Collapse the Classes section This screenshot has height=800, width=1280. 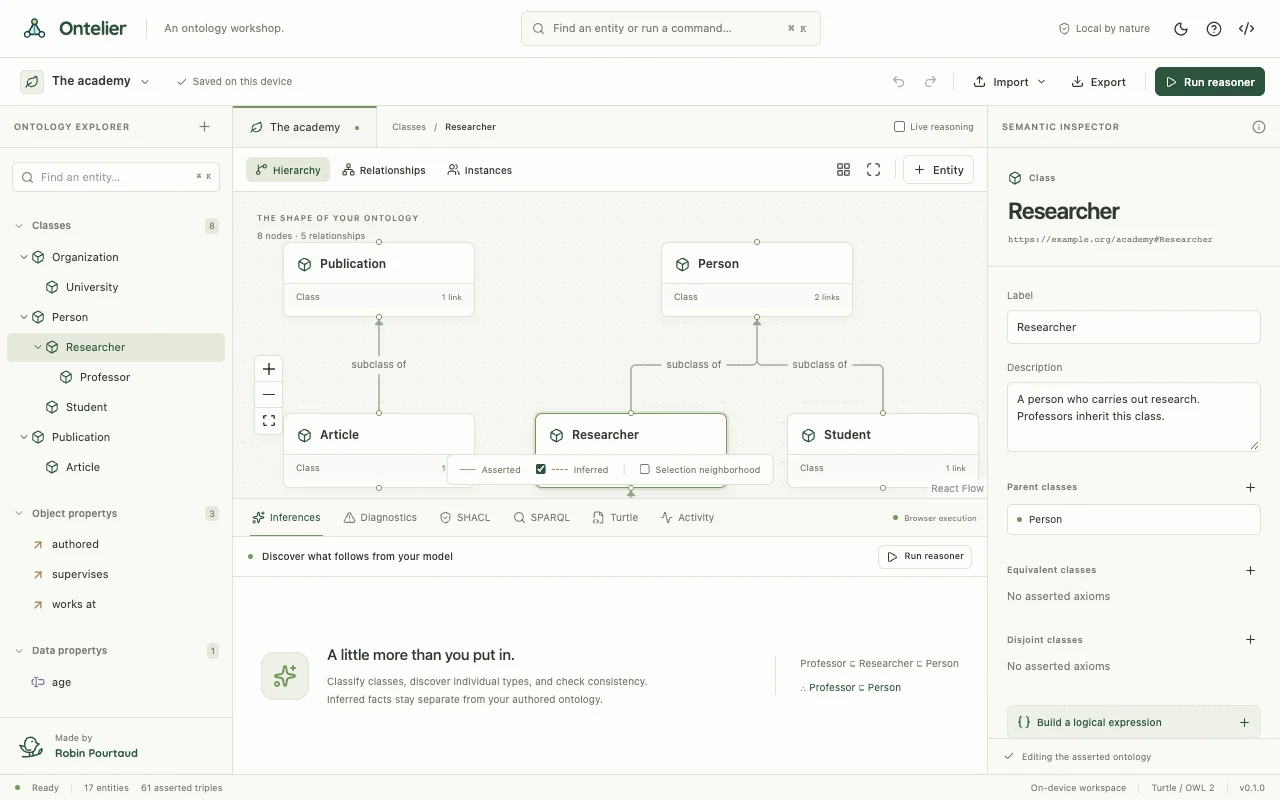[19, 226]
